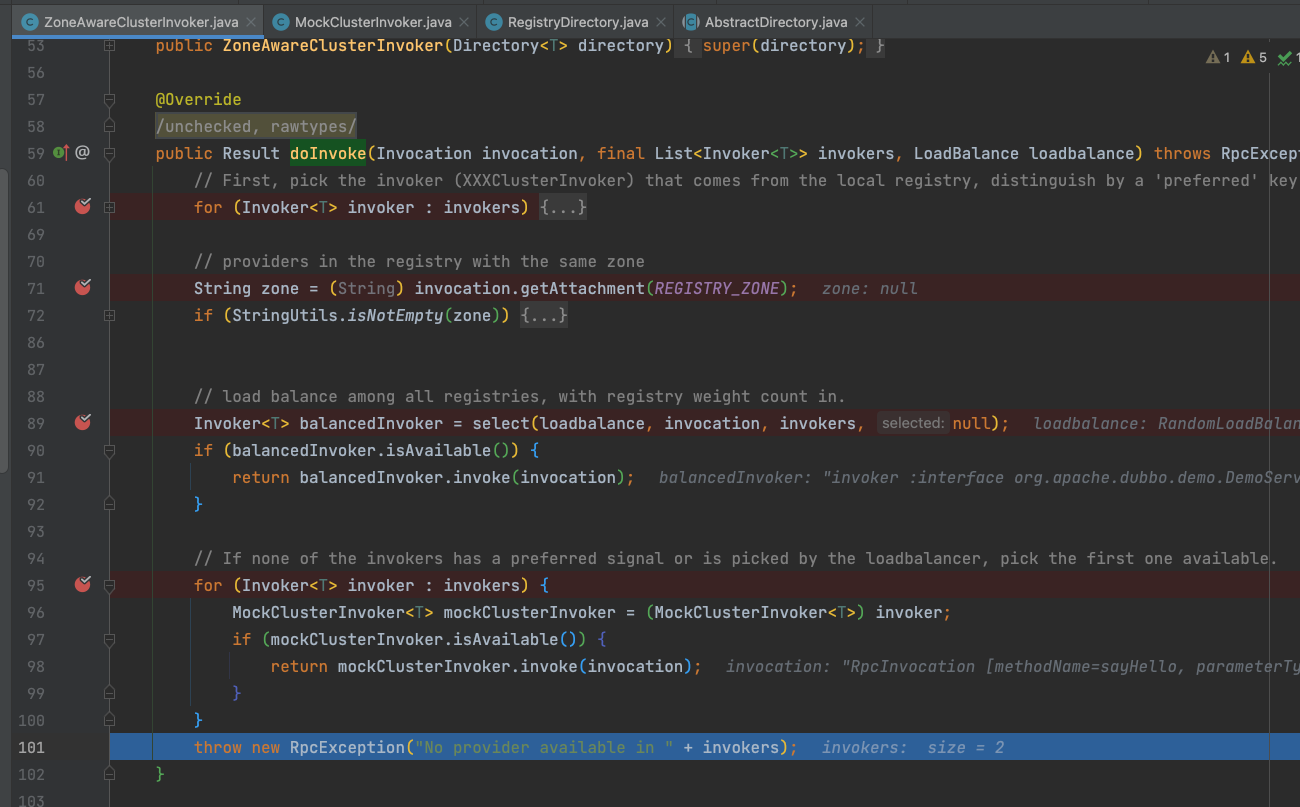Screen dimensions: 1300x807
Task: Click the {...} placeholder on line 61
Action: coord(563,207)
